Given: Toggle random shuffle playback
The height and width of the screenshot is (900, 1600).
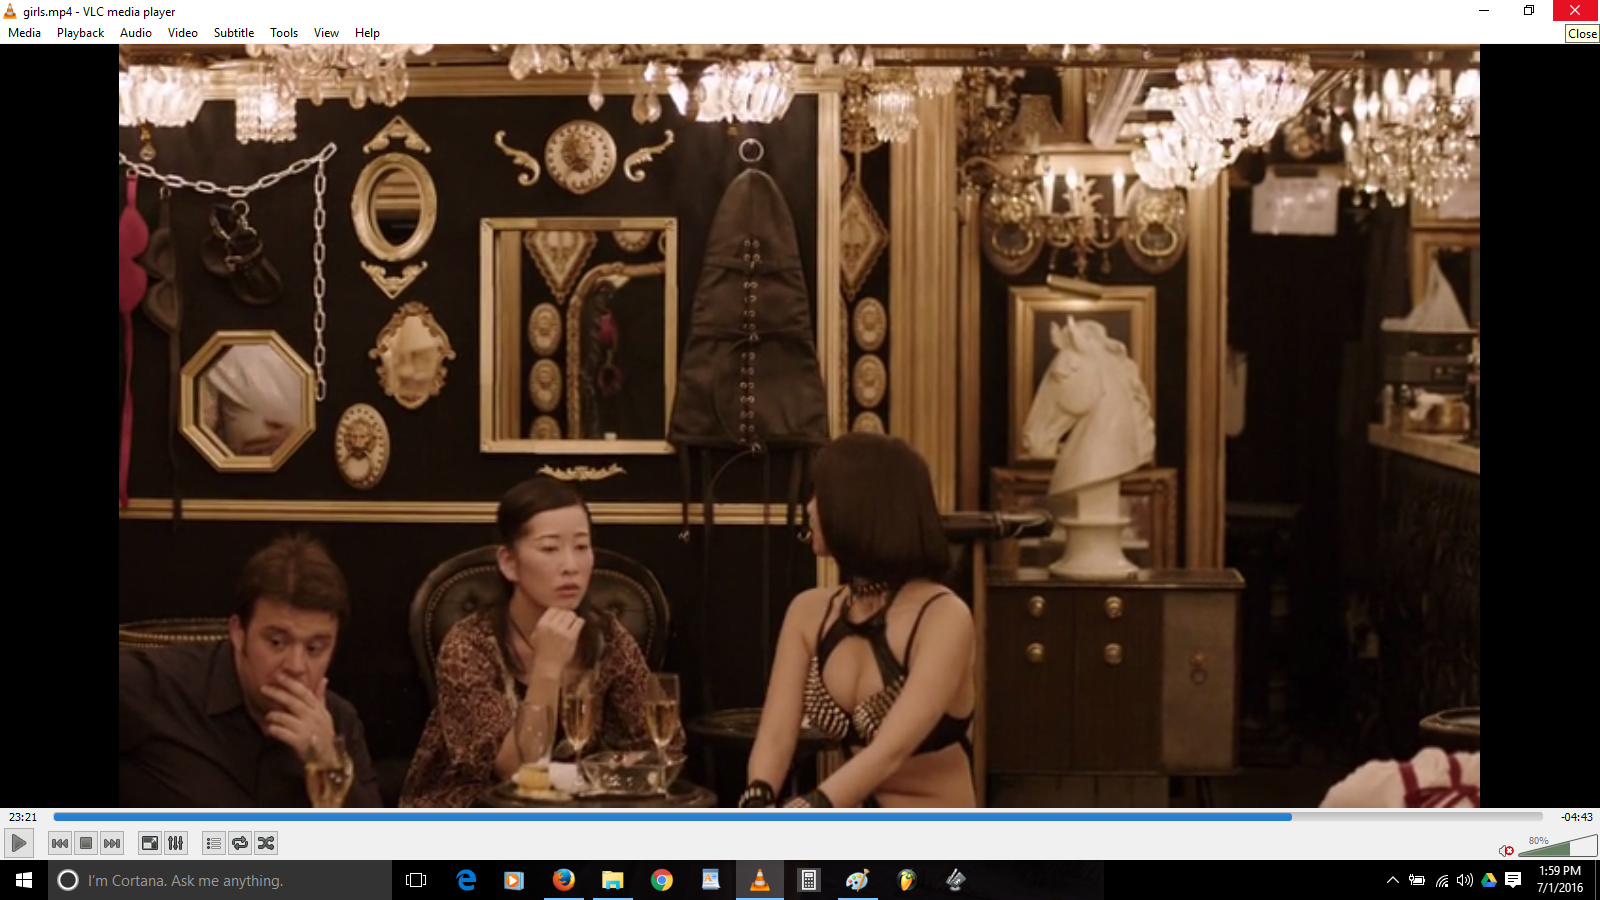Looking at the screenshot, I should tap(266, 843).
